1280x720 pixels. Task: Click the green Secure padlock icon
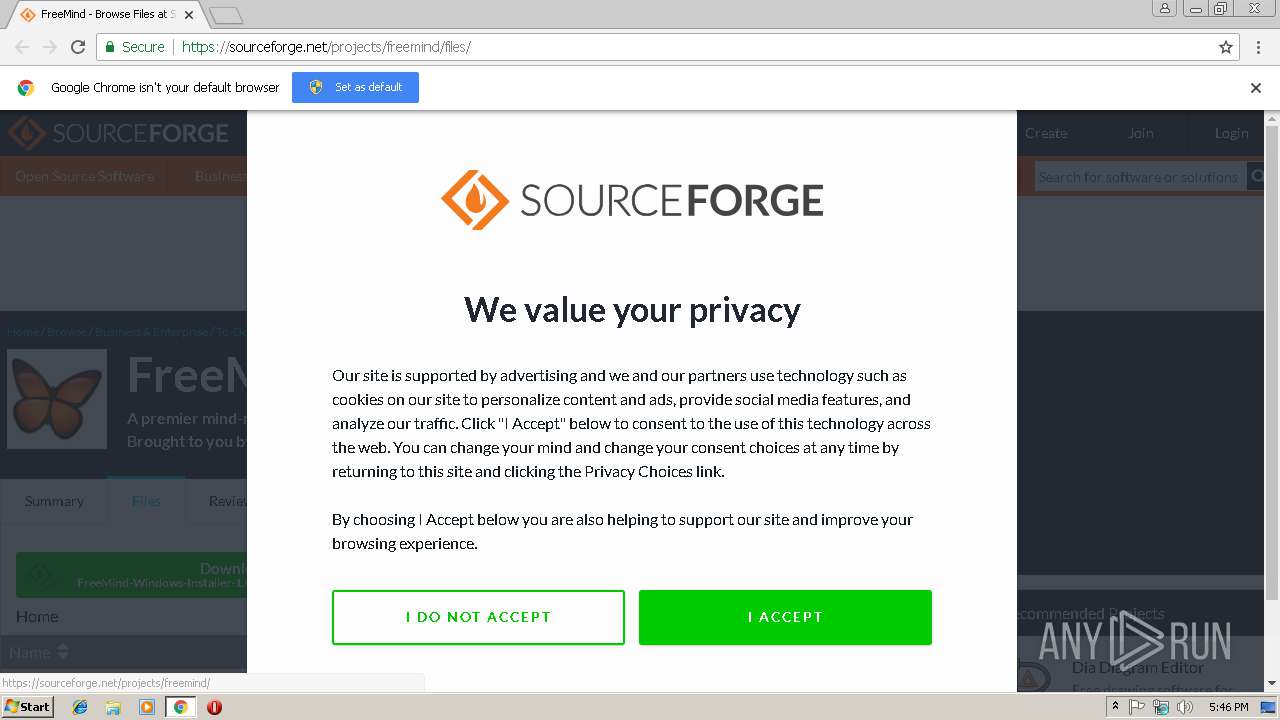click(110, 47)
